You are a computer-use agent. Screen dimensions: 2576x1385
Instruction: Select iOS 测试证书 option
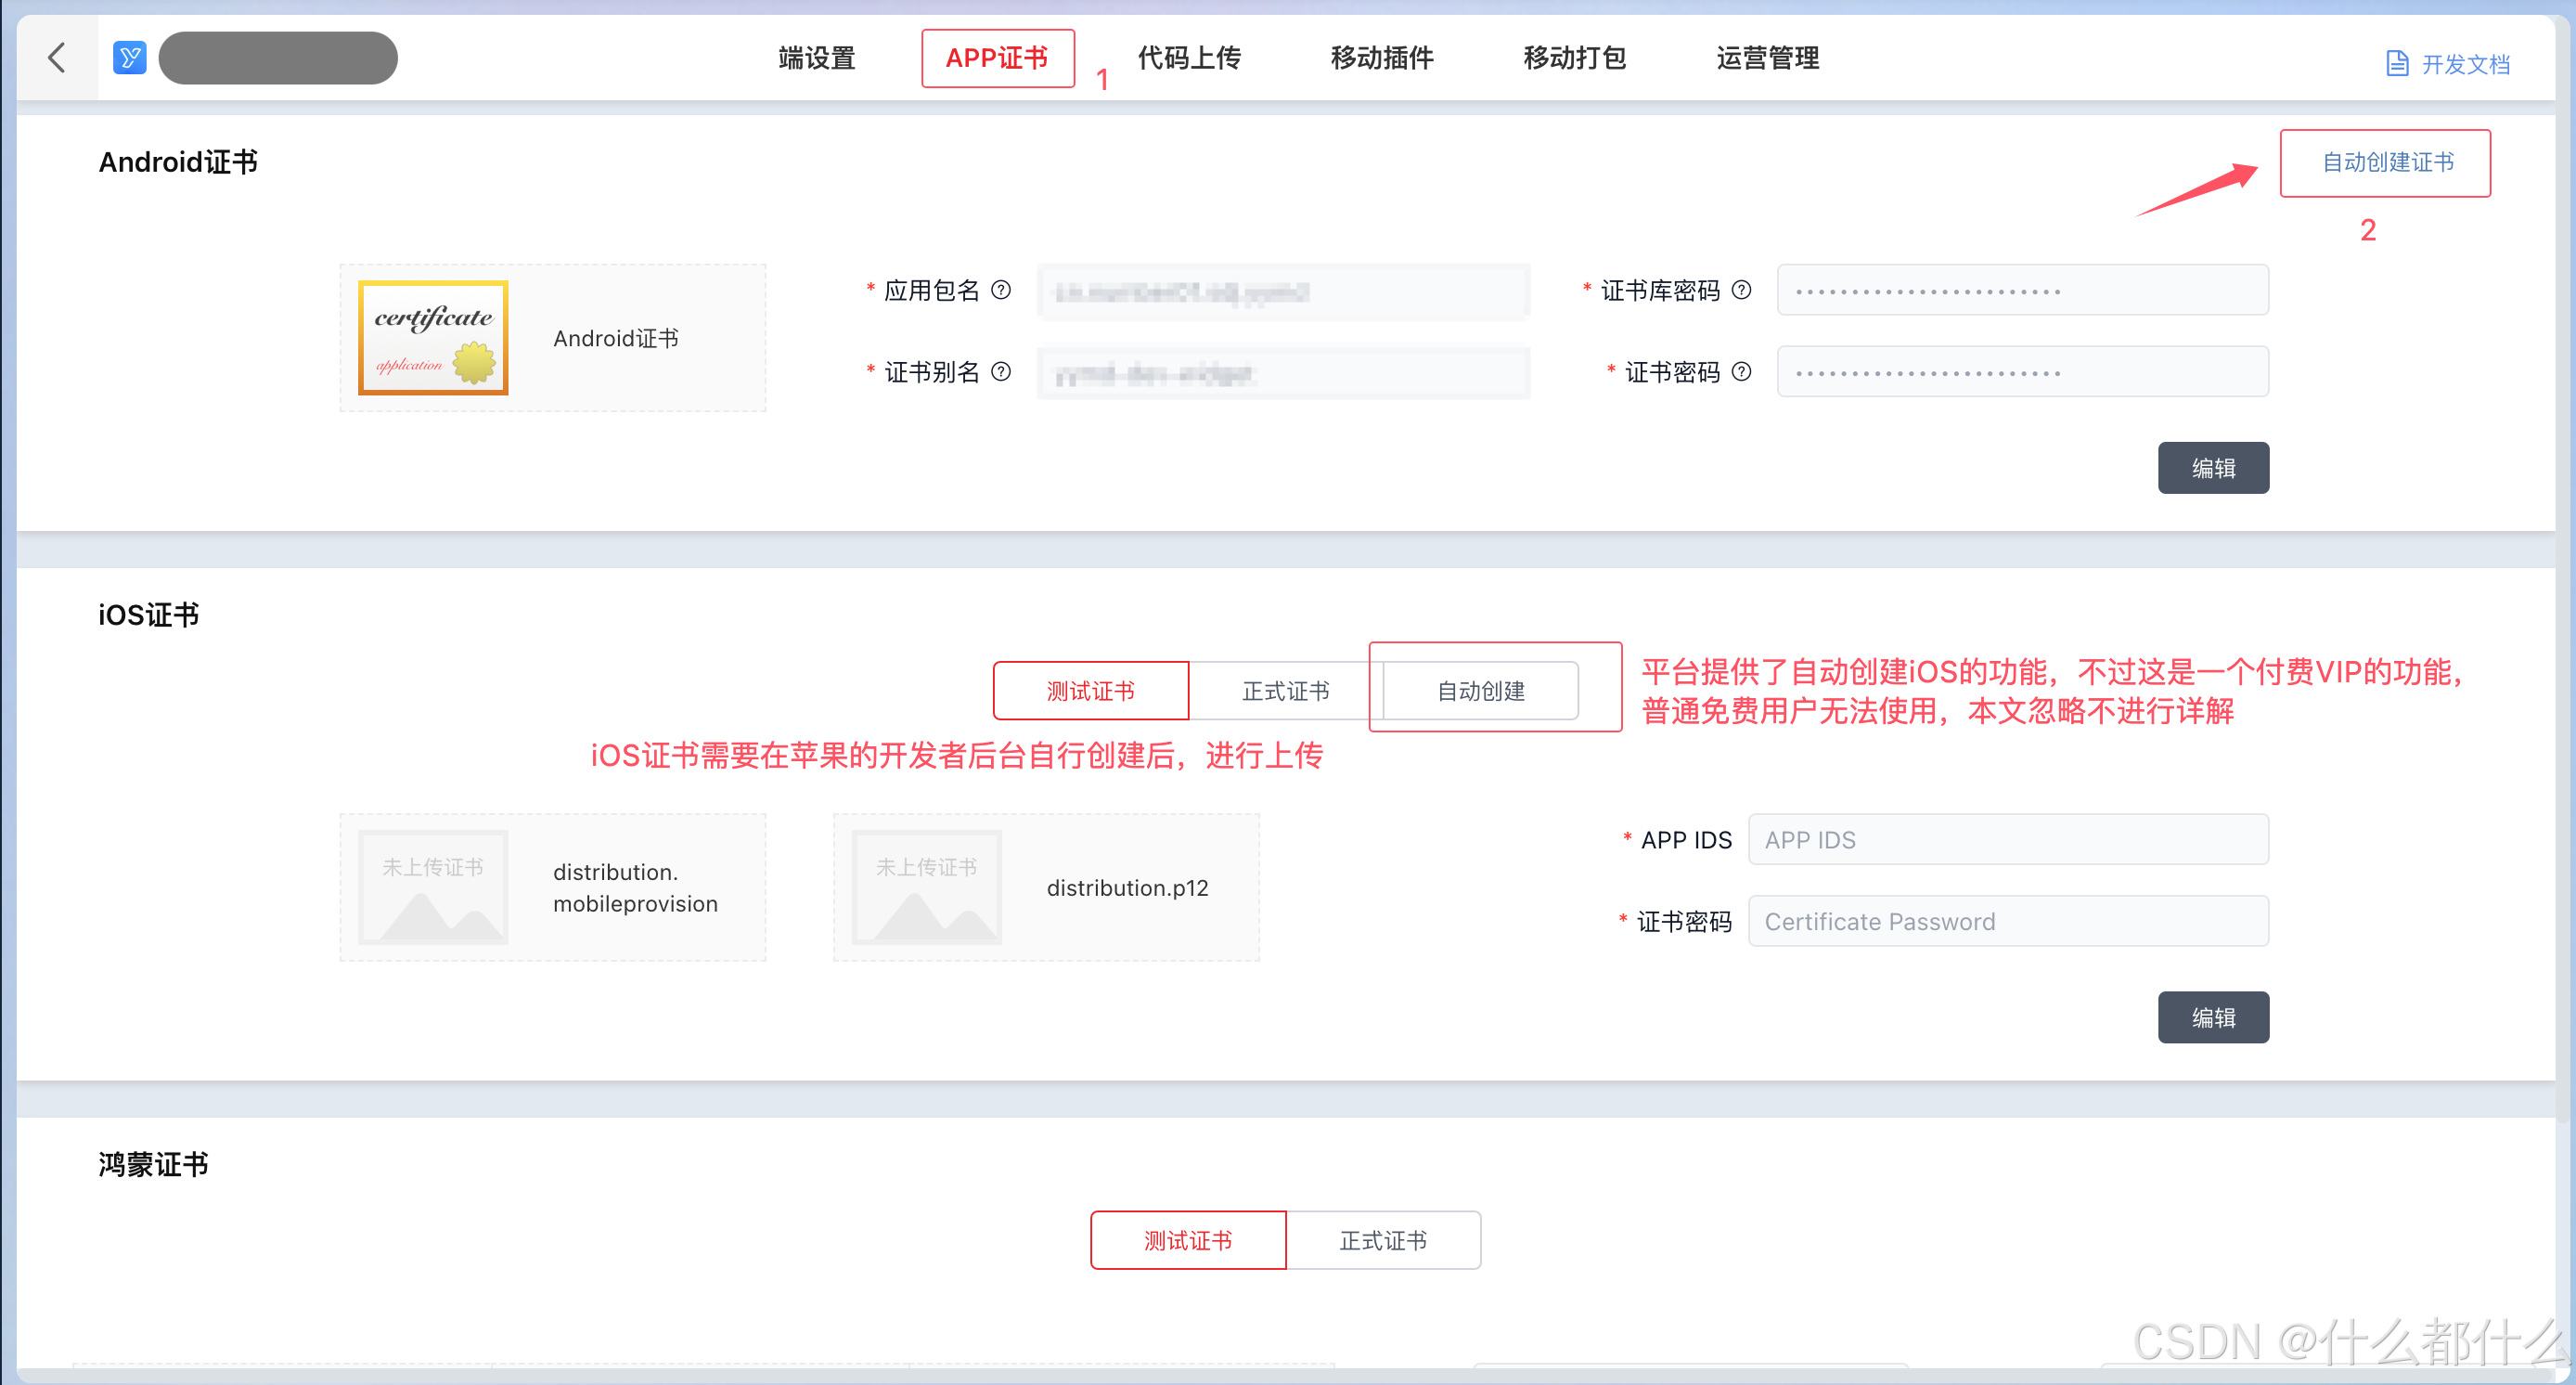1090,691
